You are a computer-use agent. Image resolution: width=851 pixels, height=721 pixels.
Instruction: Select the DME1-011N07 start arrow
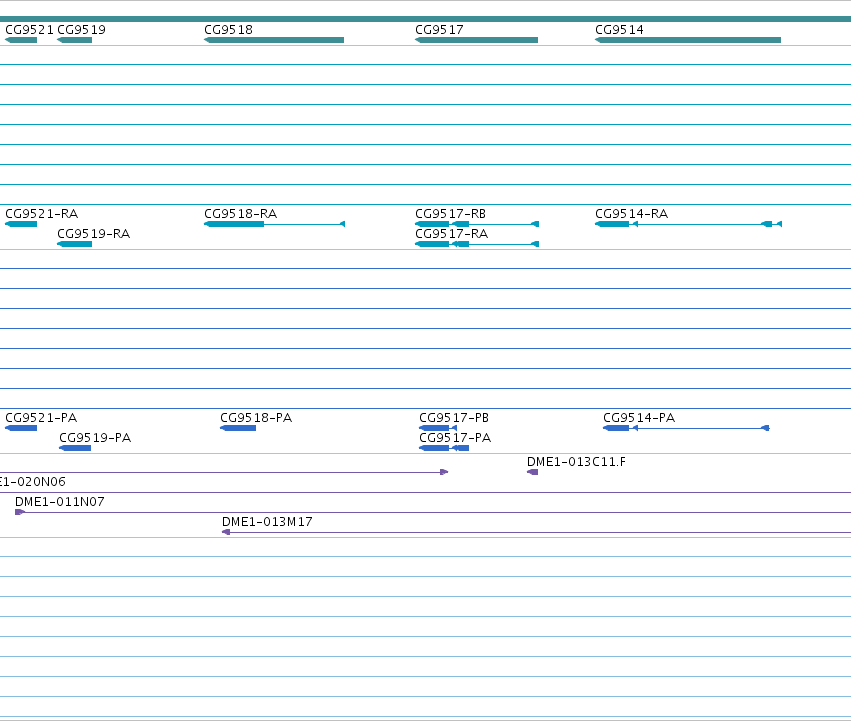pyautogui.click(x=20, y=512)
